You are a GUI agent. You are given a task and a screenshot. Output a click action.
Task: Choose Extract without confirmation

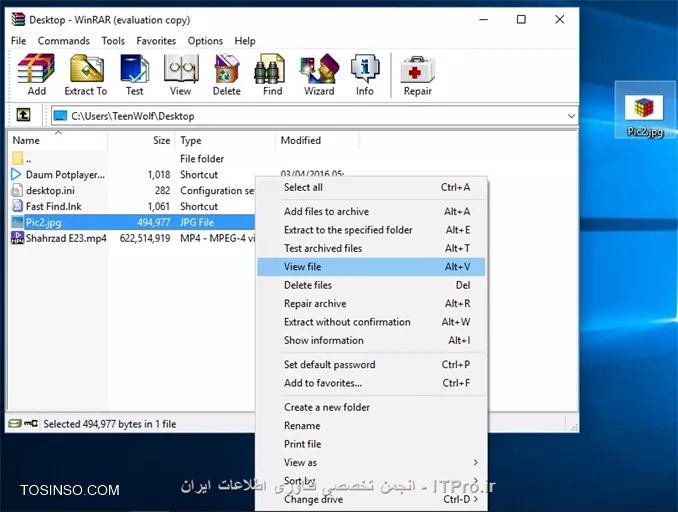(x=371, y=322)
